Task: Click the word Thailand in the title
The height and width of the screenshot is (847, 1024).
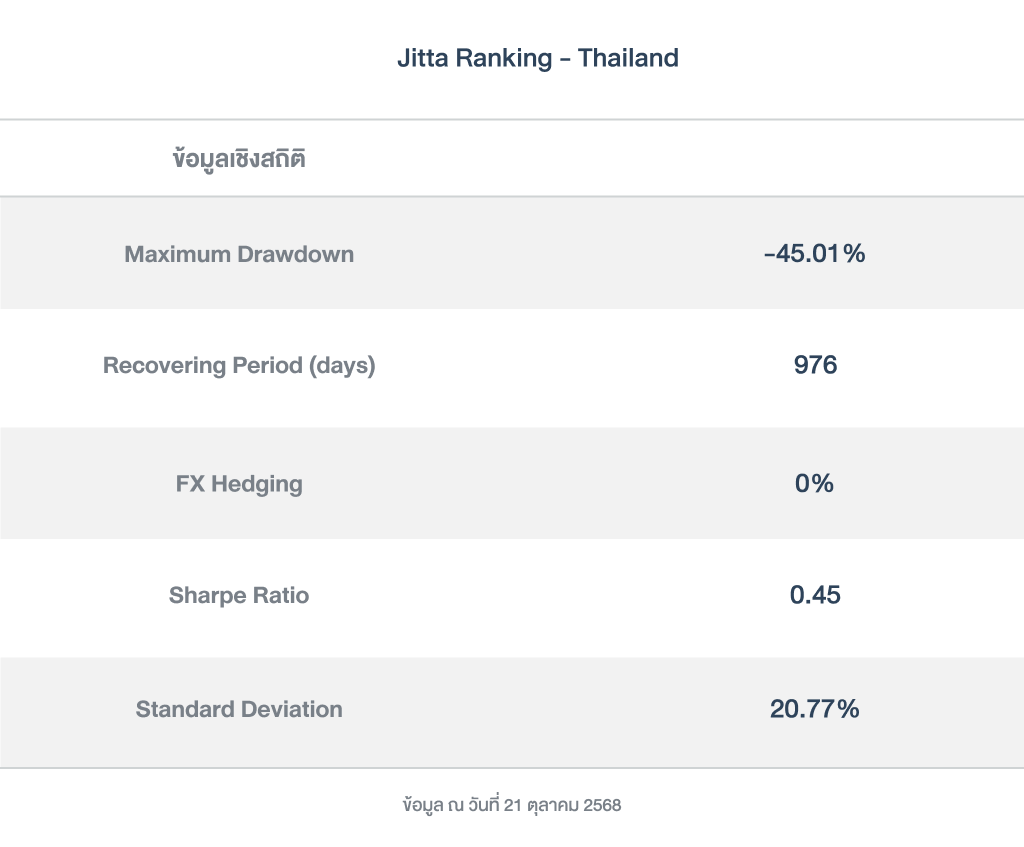Action: 628,58
